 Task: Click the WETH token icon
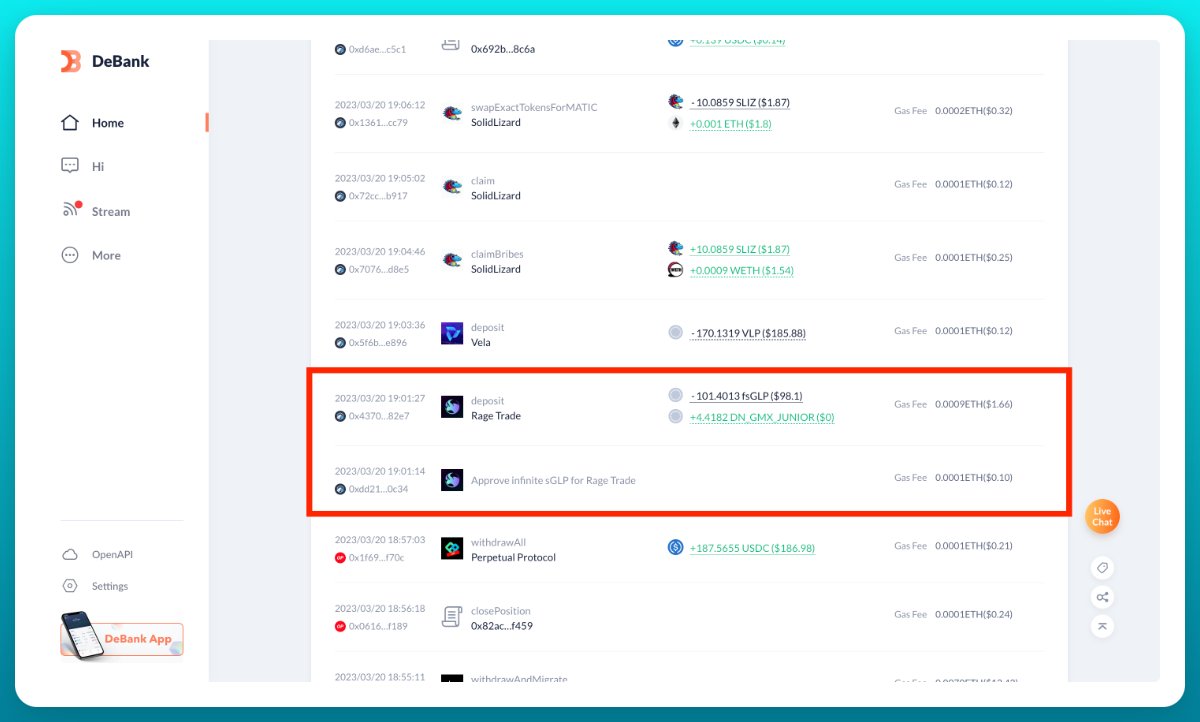675,269
